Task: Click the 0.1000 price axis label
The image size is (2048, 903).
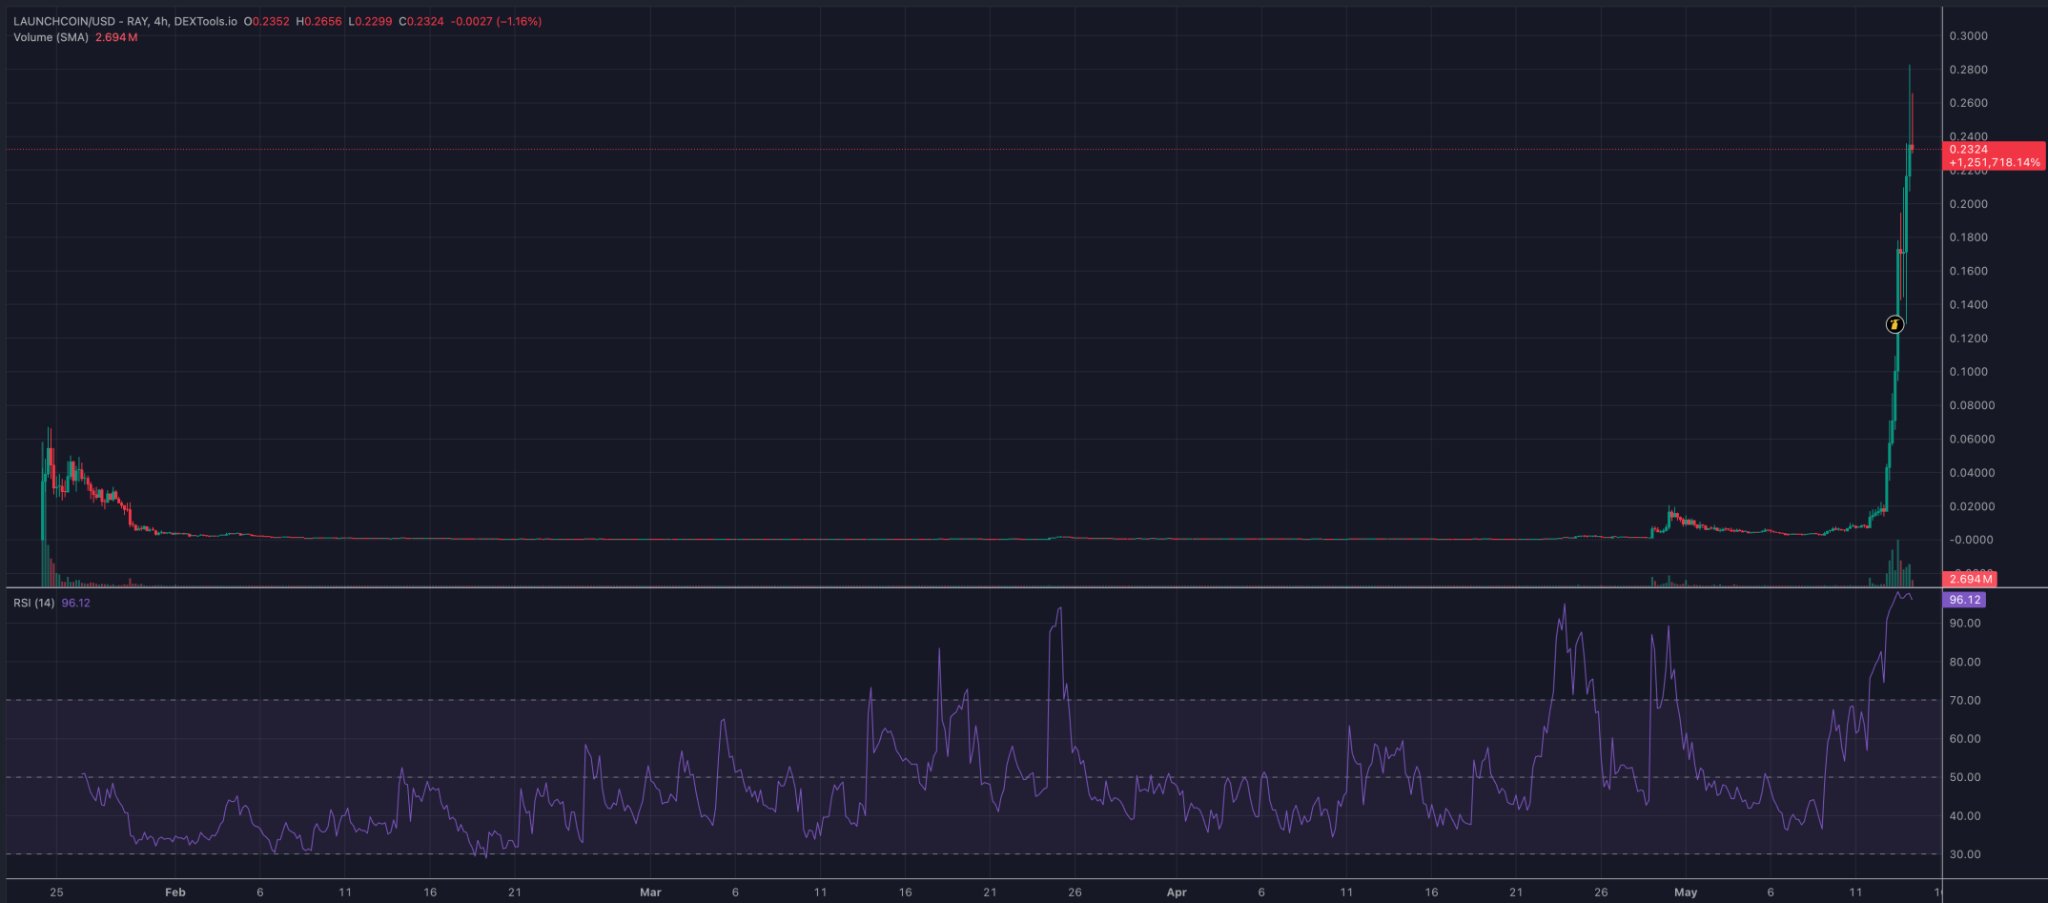Action: pyautogui.click(x=1968, y=372)
